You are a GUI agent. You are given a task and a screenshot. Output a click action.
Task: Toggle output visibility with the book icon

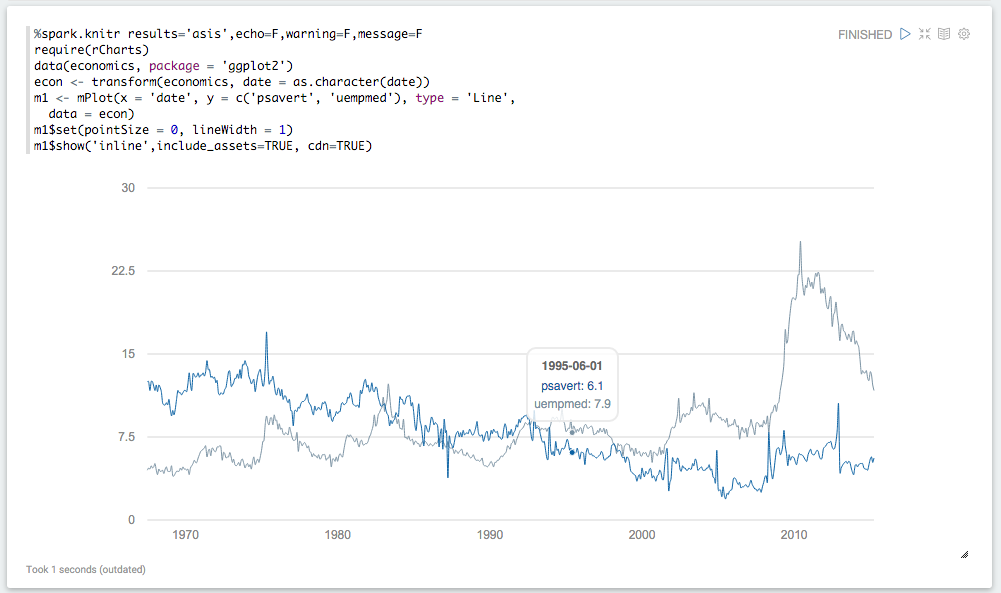(x=944, y=34)
